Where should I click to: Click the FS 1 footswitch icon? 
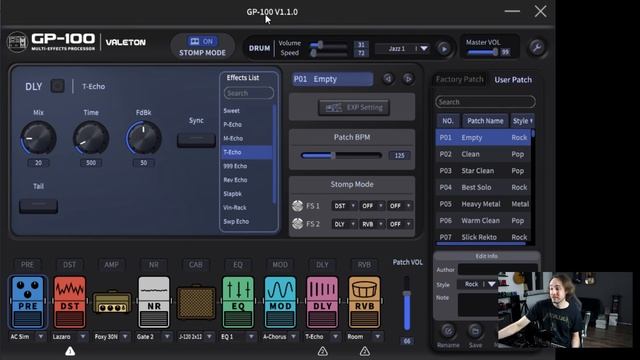point(298,206)
